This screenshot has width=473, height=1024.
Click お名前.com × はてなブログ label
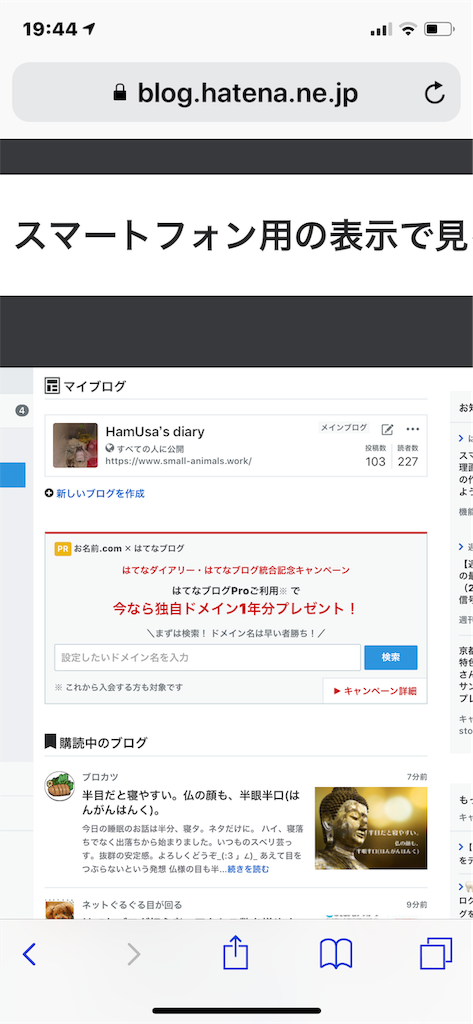coord(129,549)
